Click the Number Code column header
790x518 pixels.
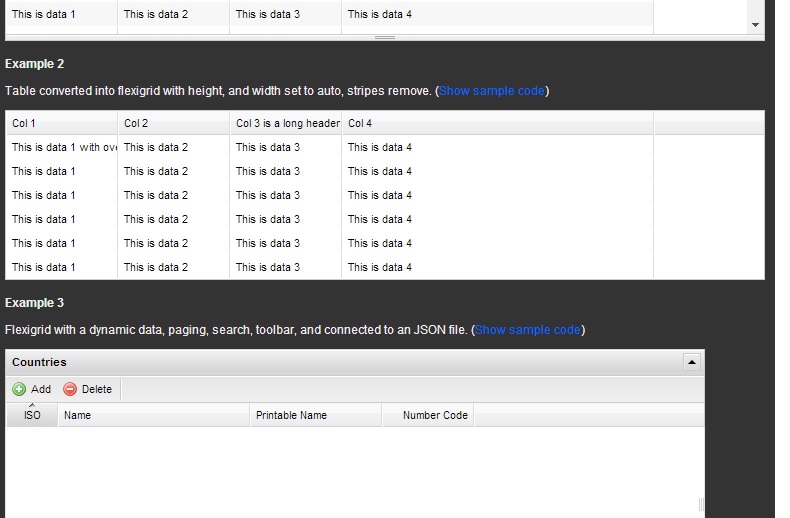pos(434,415)
